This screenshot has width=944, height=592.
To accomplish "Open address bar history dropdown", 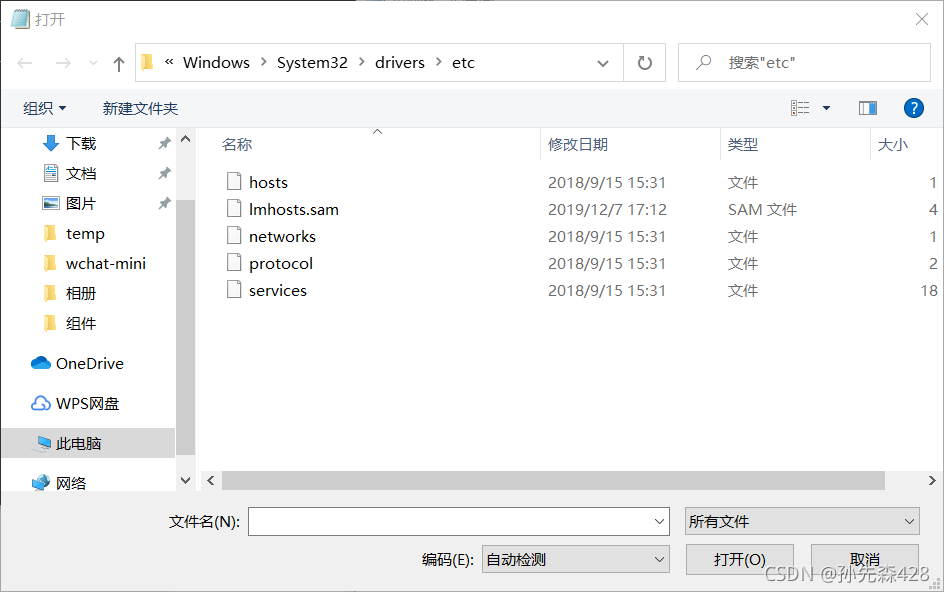I will click(x=603, y=63).
